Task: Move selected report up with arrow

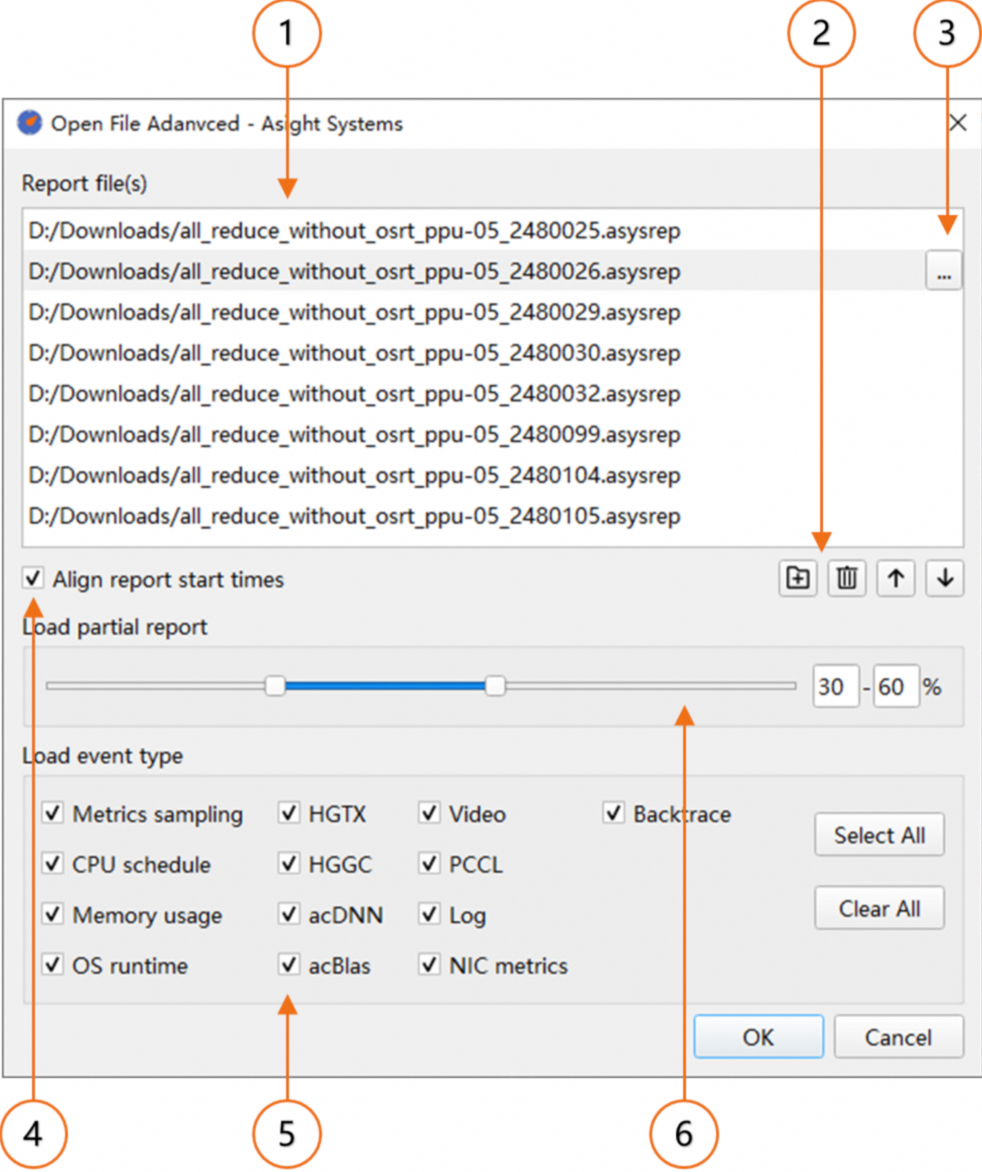Action: 895,578
